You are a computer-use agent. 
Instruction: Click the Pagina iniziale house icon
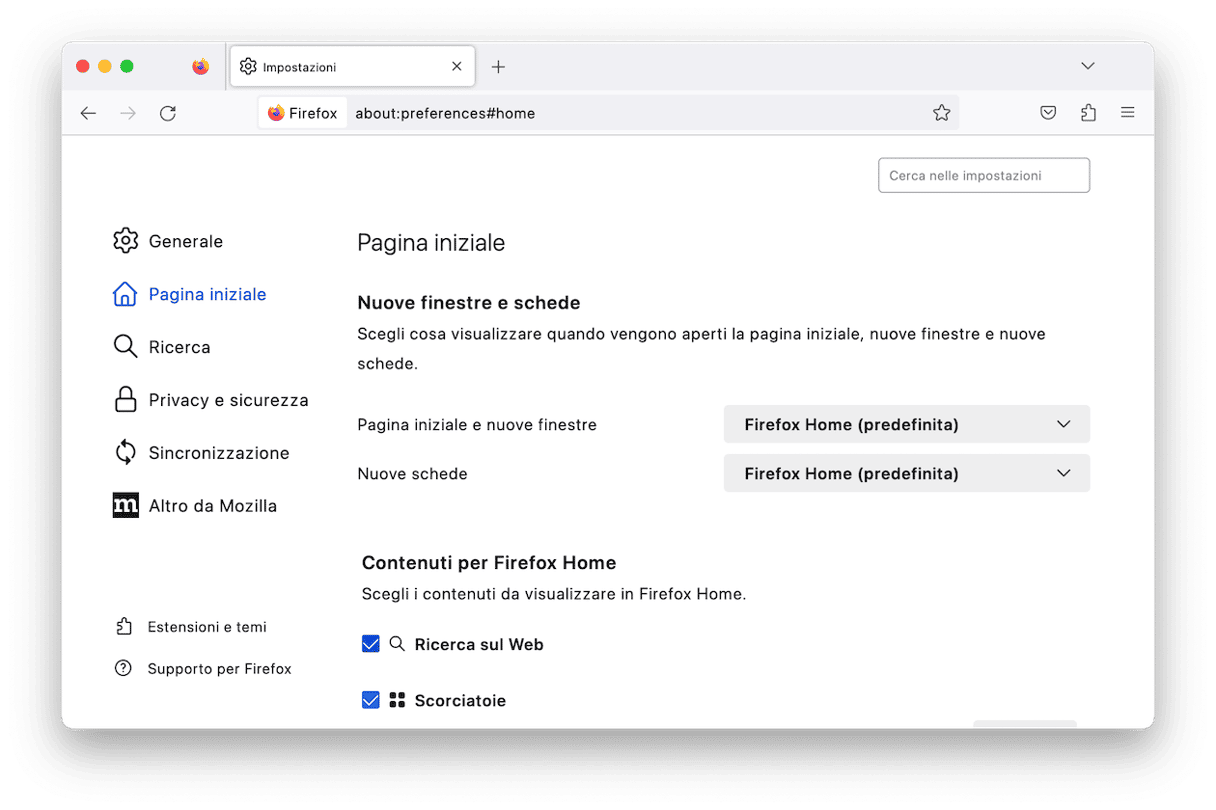pos(125,294)
